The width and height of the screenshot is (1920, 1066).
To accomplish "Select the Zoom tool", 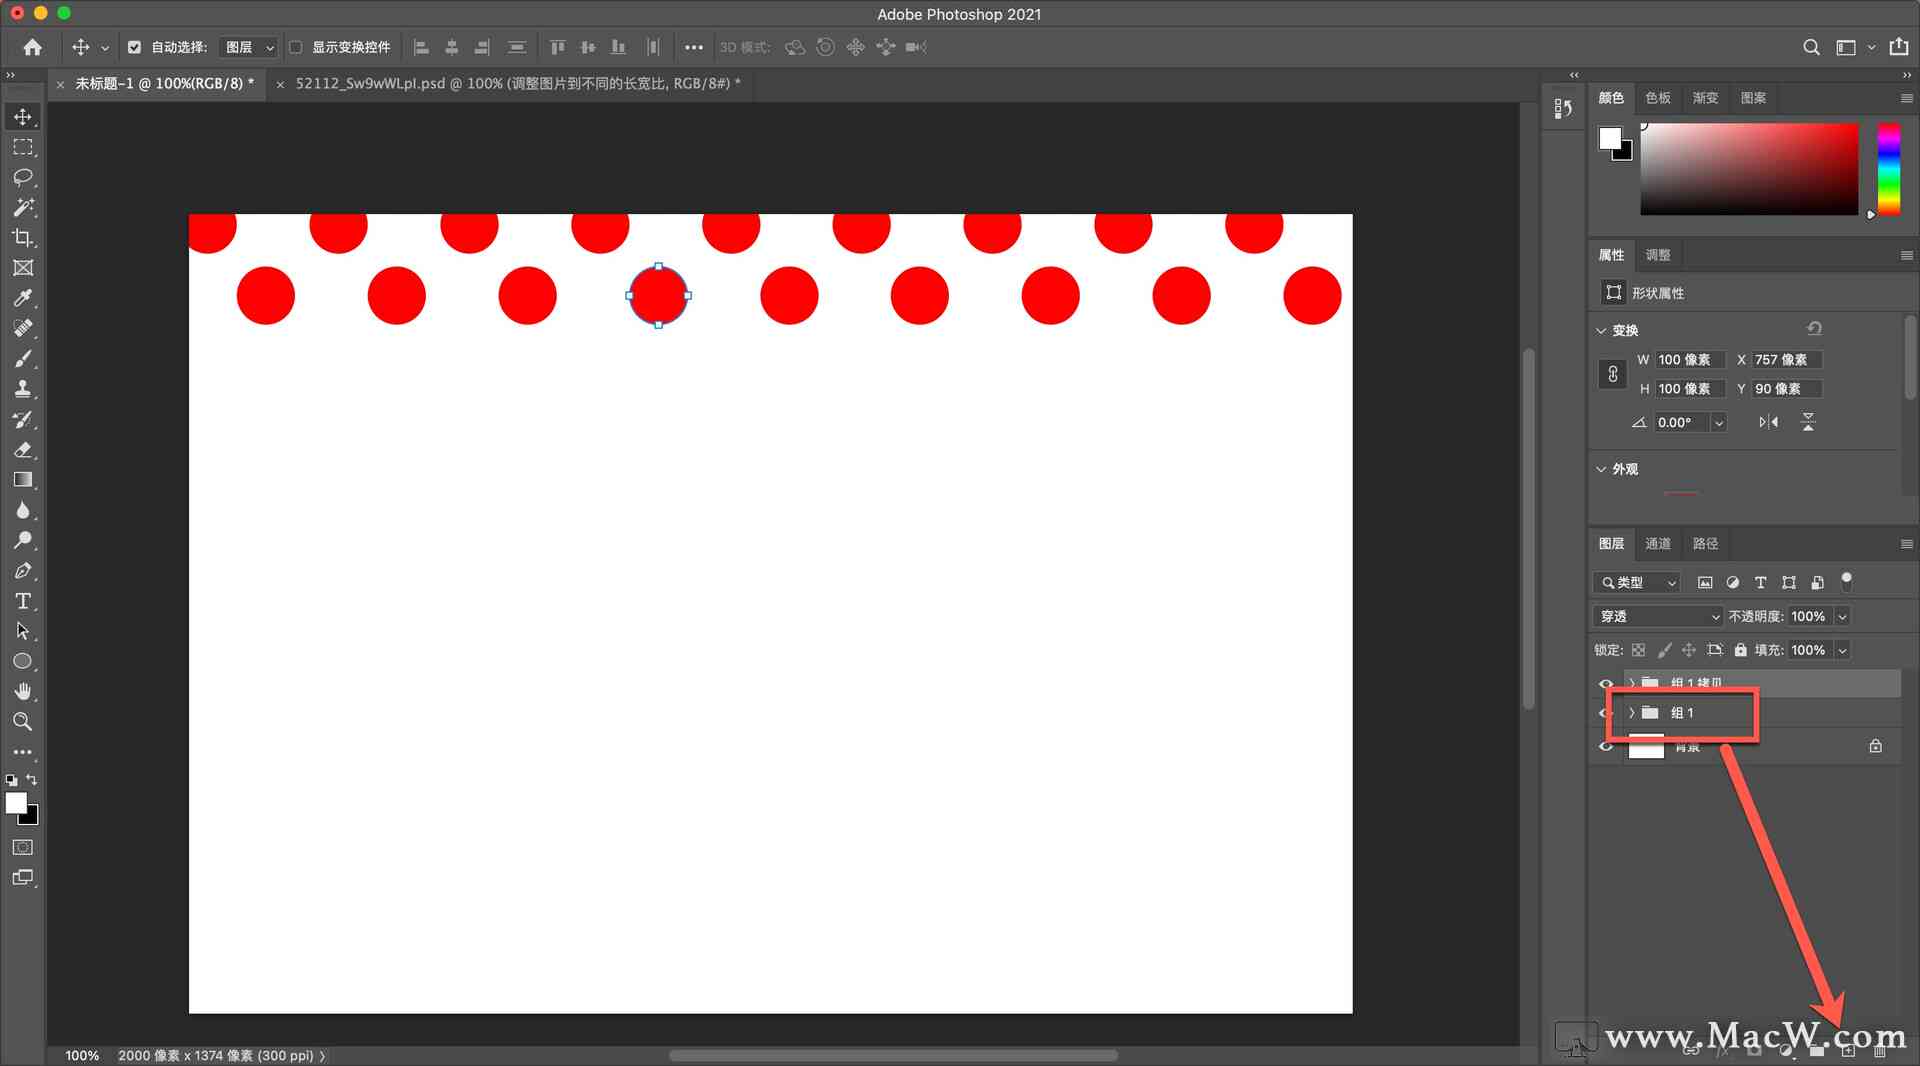I will (x=23, y=722).
